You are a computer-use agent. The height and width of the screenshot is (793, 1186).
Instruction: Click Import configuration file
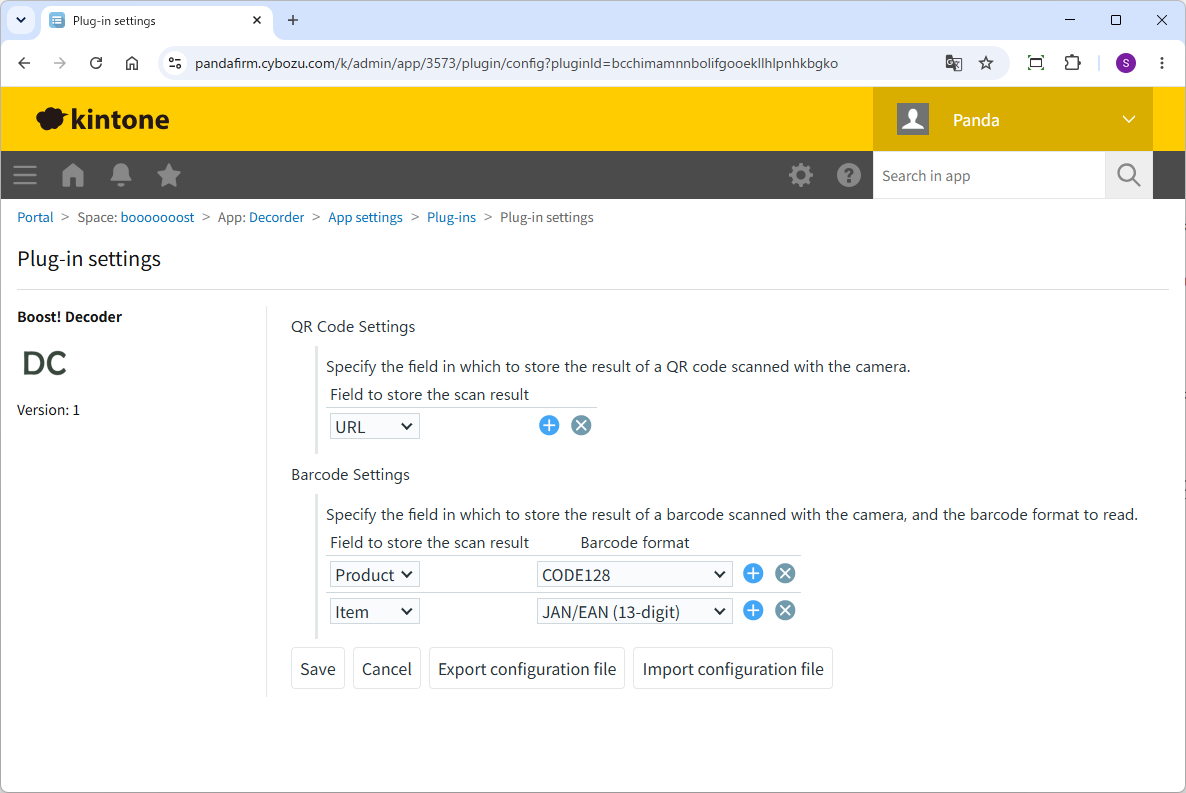(733, 668)
